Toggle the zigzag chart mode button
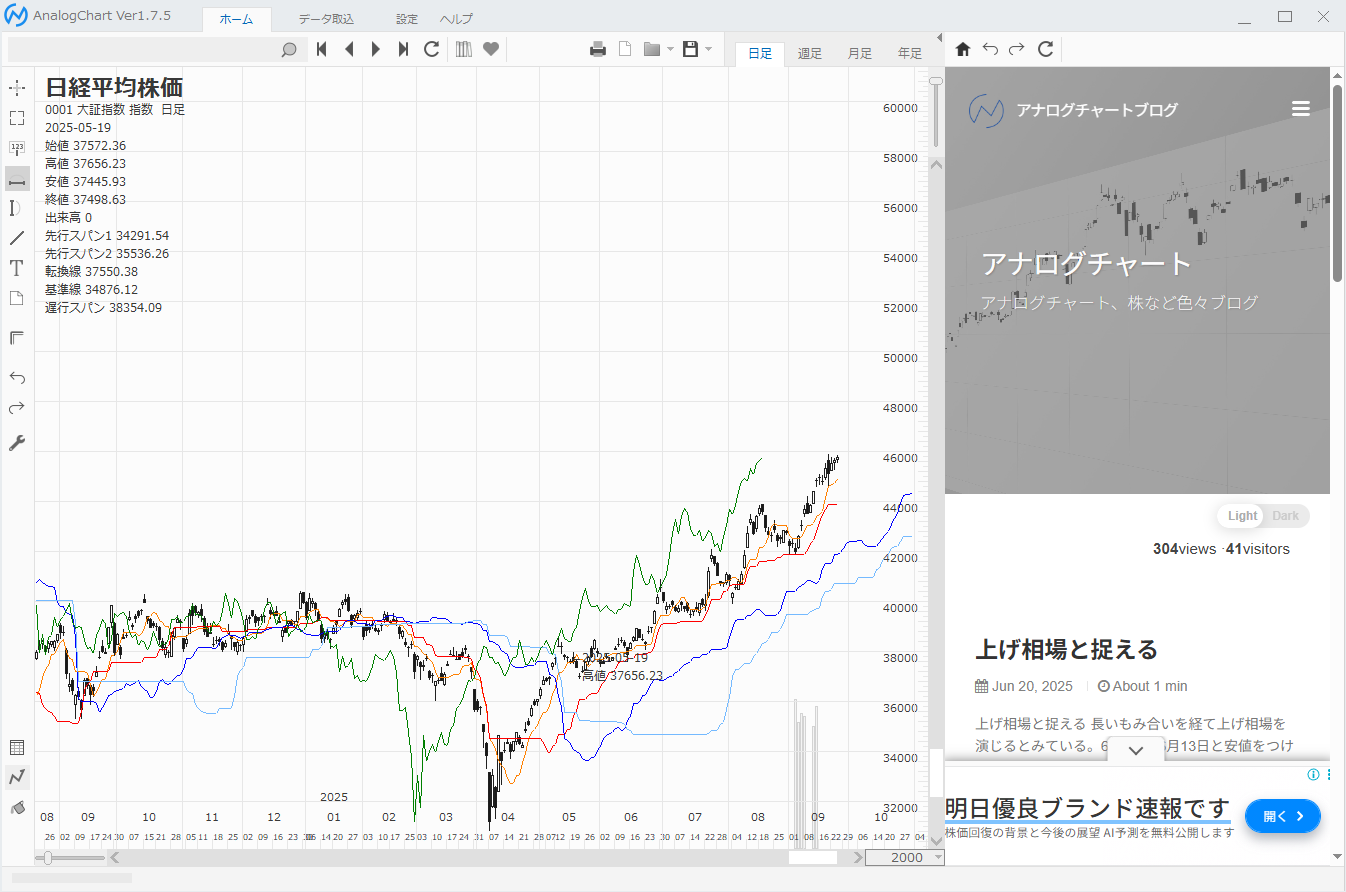 pyautogui.click(x=17, y=777)
